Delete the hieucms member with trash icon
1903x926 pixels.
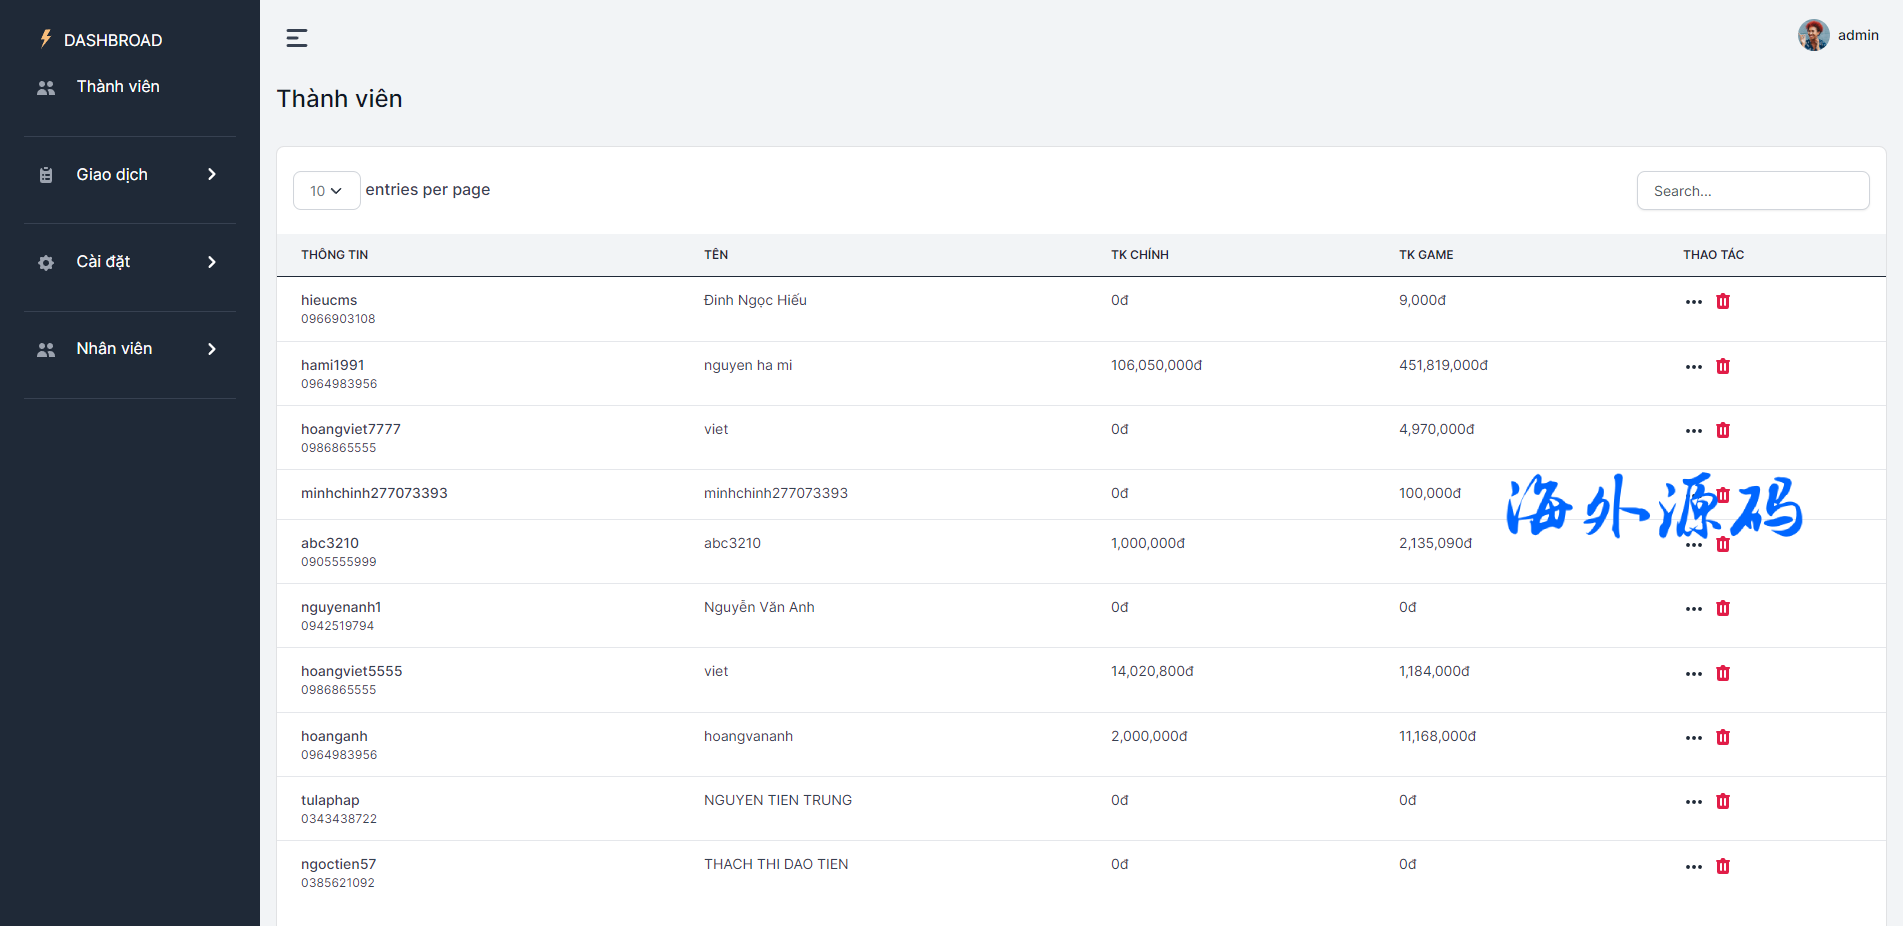point(1722,301)
